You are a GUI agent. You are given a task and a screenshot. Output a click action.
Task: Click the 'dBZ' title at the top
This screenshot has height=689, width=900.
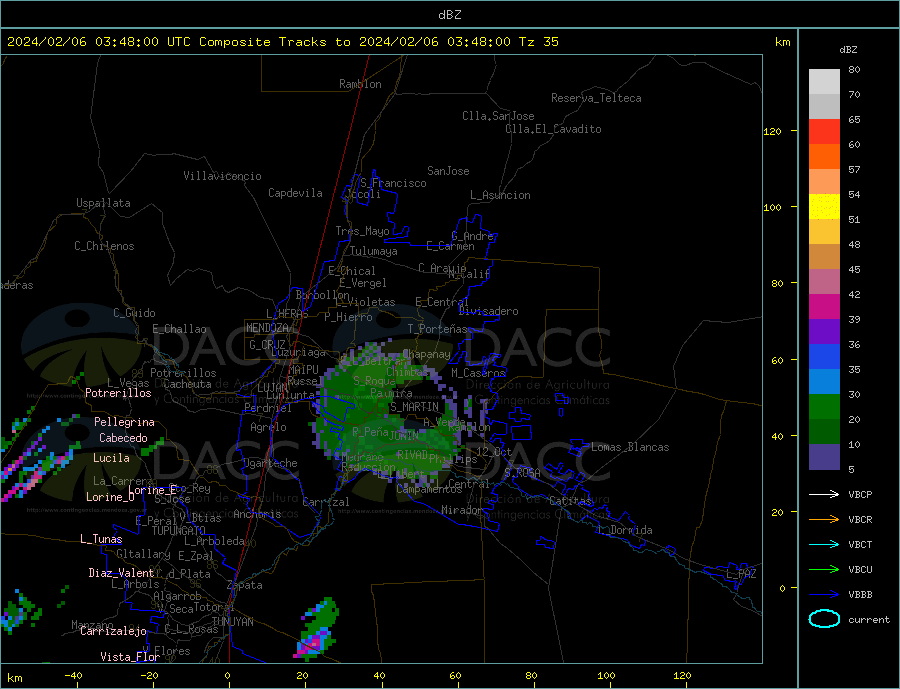[x=449, y=15]
